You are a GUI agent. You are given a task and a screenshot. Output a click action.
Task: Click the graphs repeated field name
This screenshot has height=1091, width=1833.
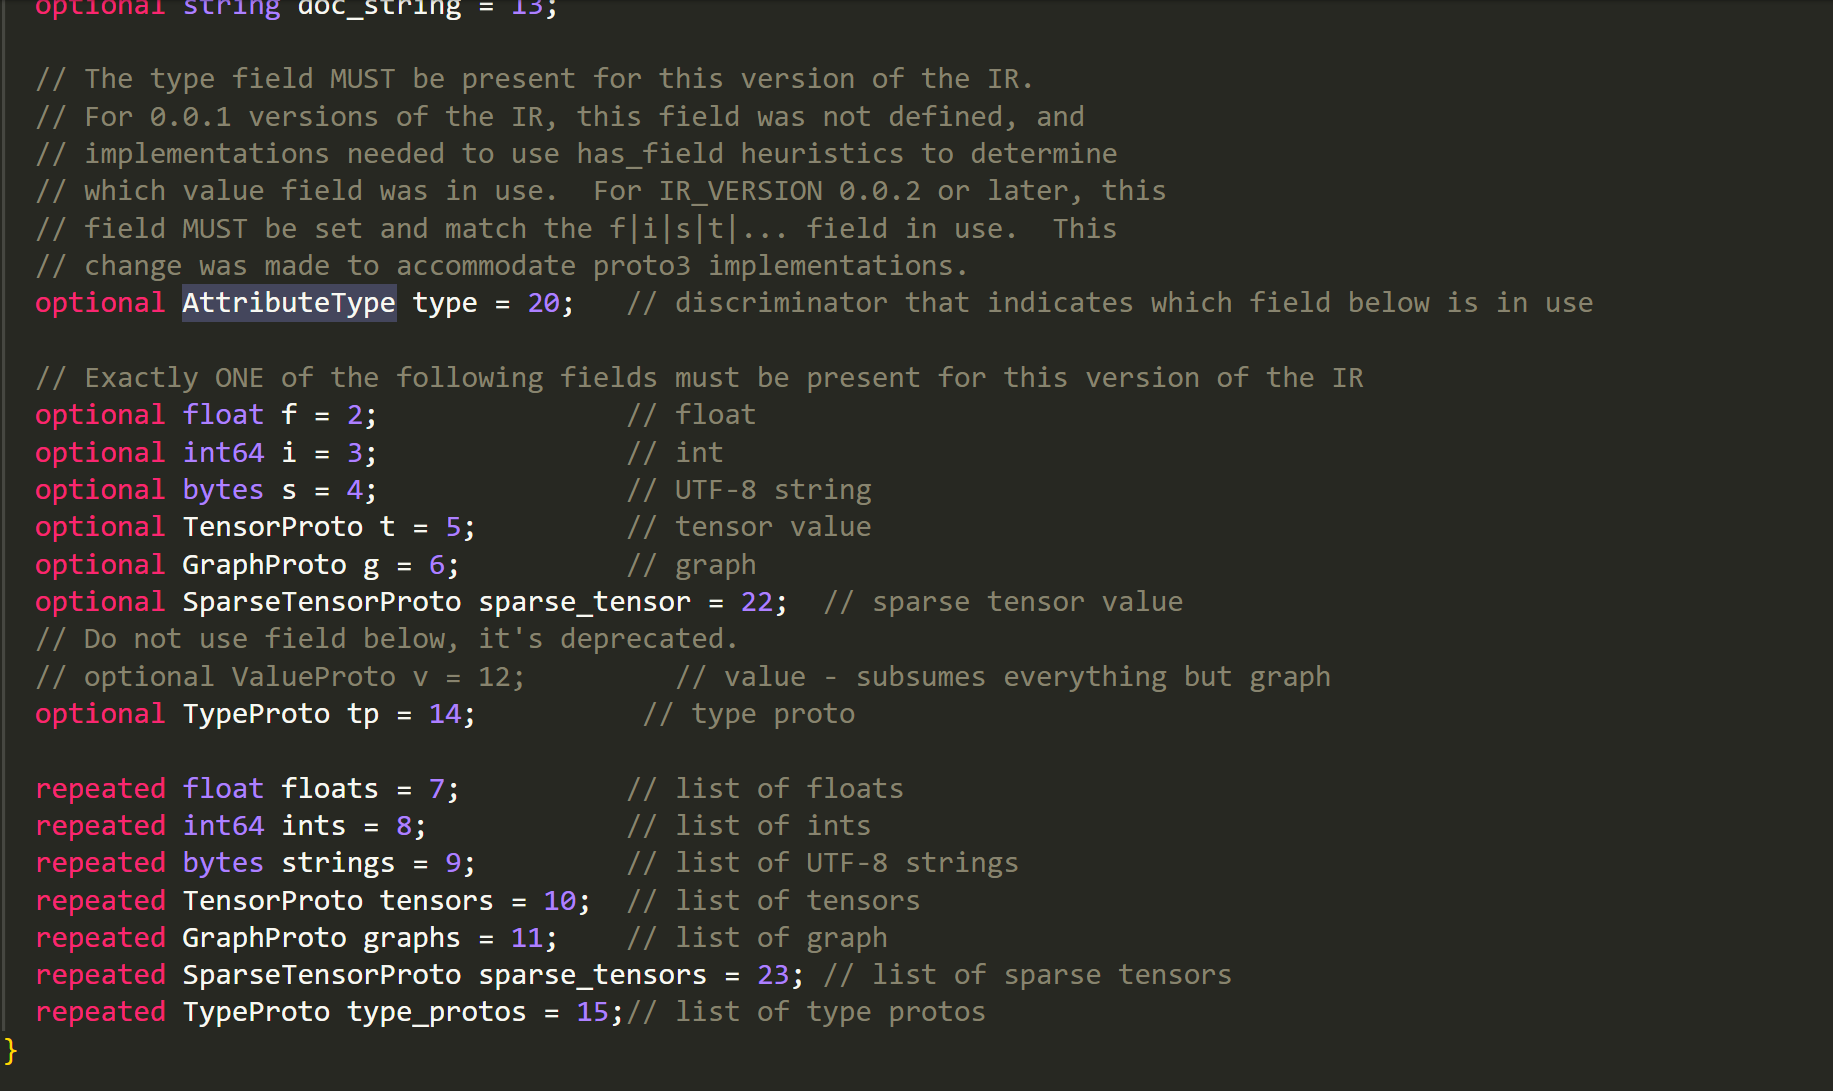tap(411, 938)
